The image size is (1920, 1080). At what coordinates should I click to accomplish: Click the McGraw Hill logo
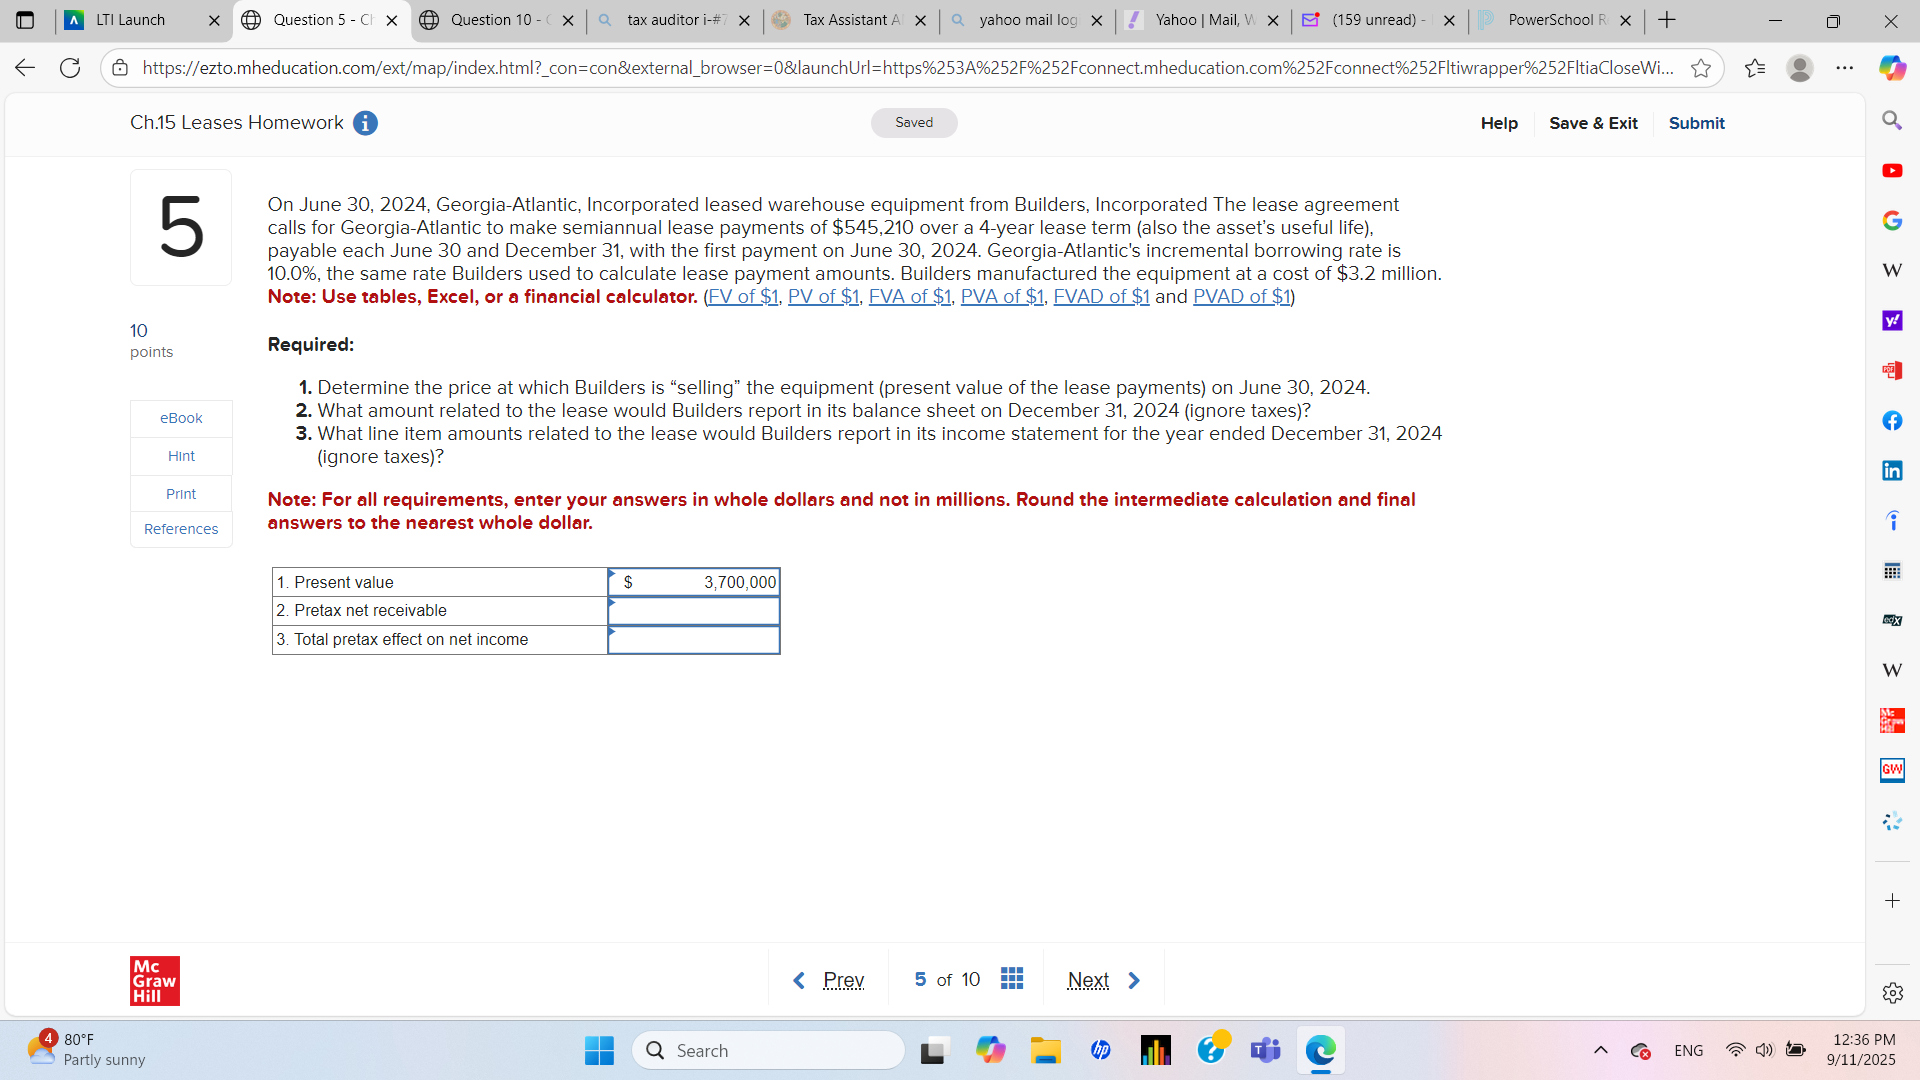click(154, 980)
